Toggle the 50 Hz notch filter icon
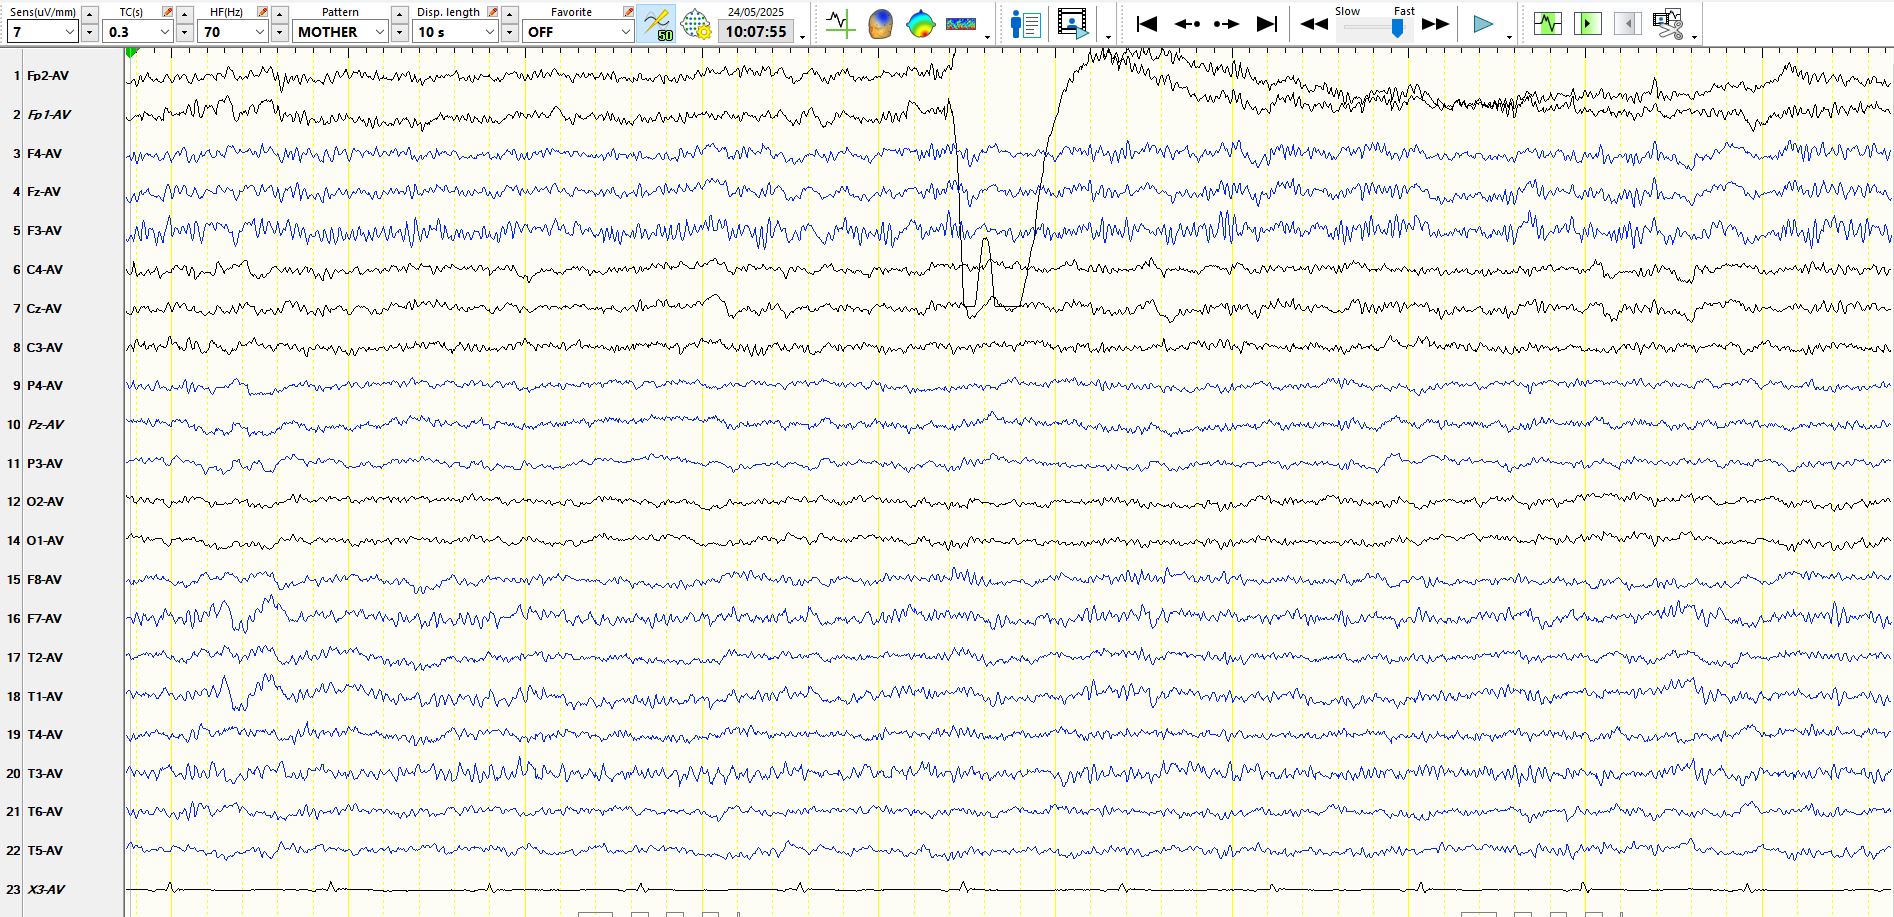 [x=657, y=23]
